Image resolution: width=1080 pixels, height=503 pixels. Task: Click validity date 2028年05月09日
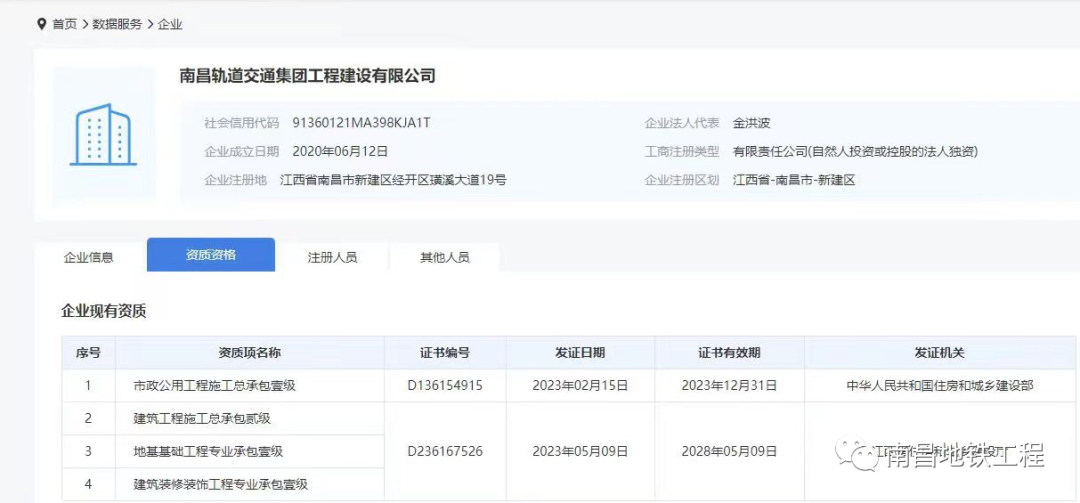point(729,451)
